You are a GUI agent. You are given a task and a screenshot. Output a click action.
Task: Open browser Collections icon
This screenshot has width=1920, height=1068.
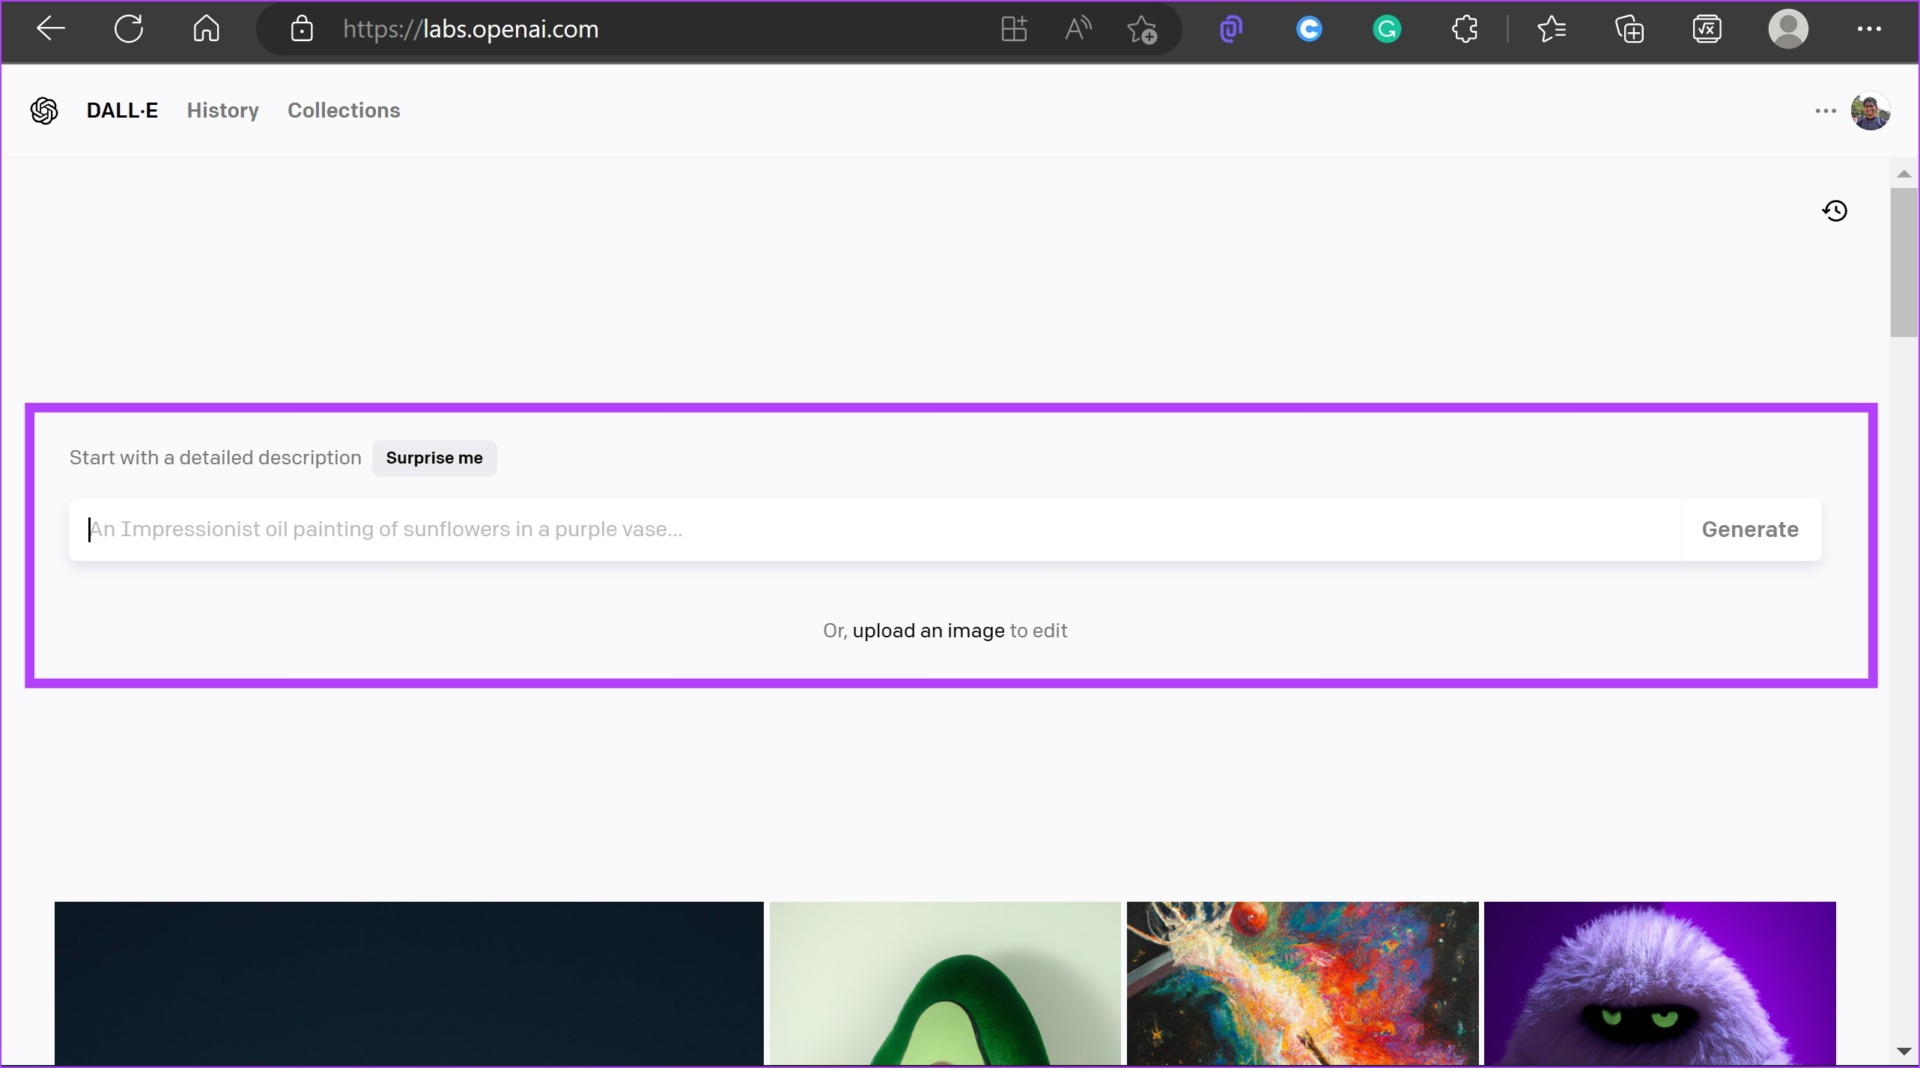tap(1629, 30)
